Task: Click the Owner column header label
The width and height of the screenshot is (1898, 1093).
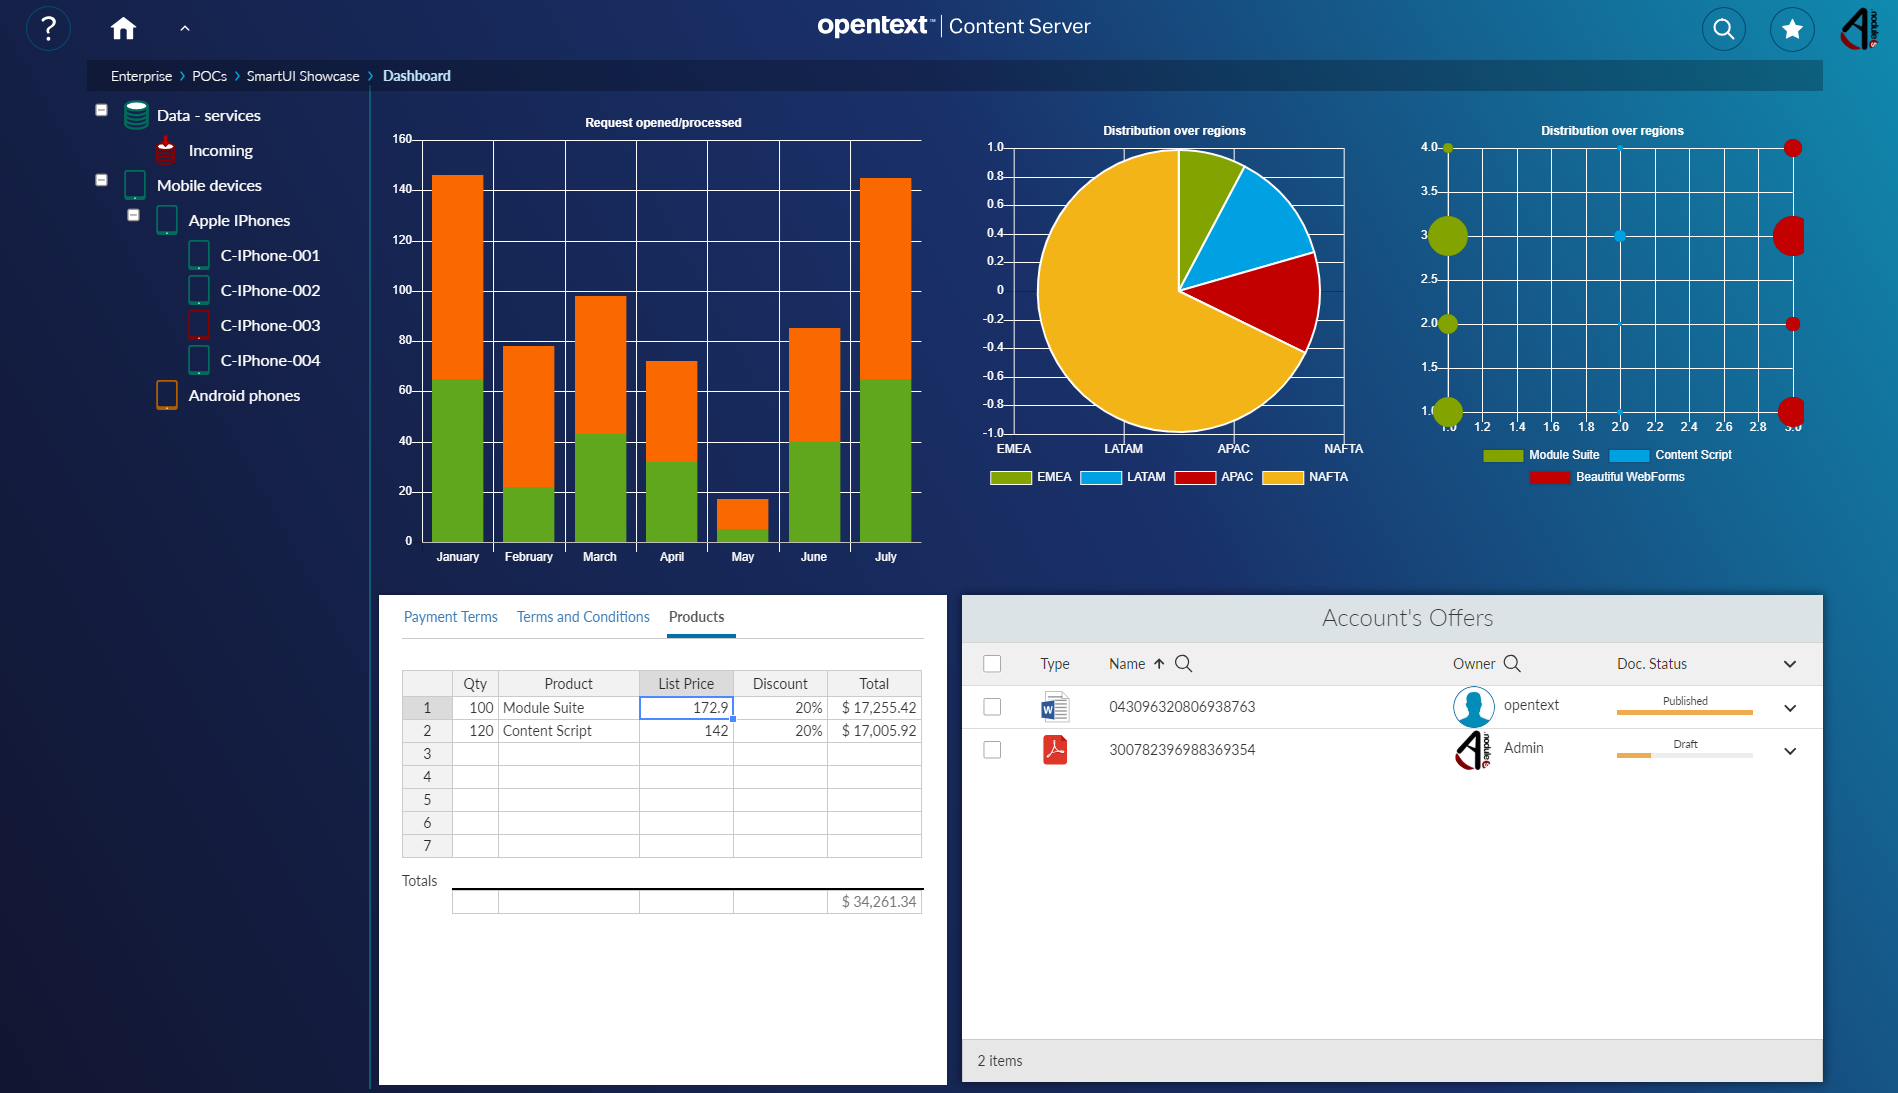Action: tap(1474, 664)
